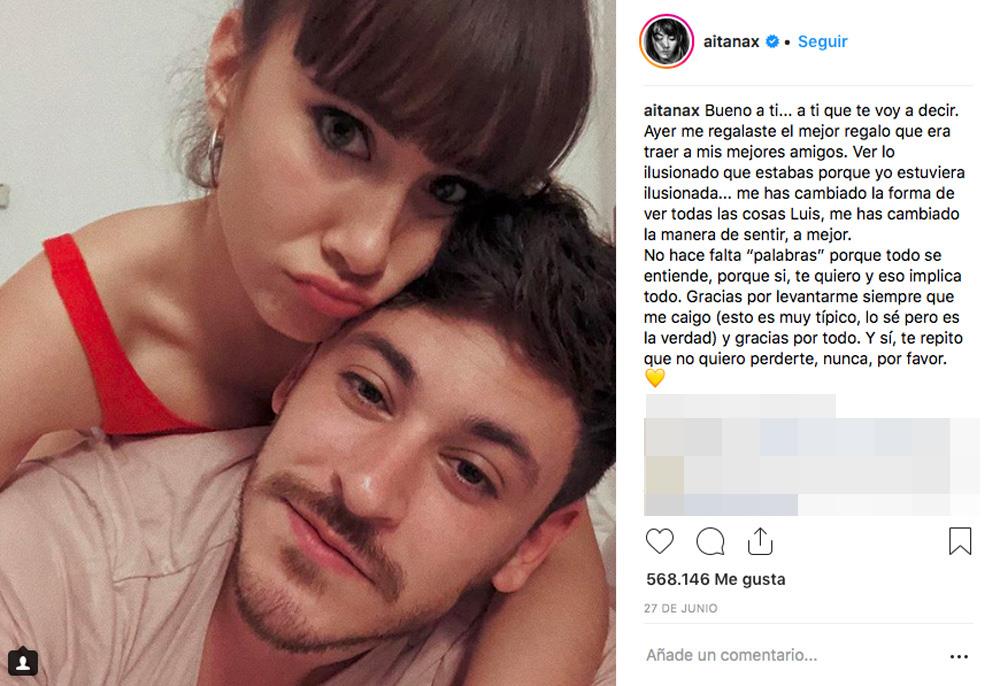Select the blurred comments section

tap(811, 455)
